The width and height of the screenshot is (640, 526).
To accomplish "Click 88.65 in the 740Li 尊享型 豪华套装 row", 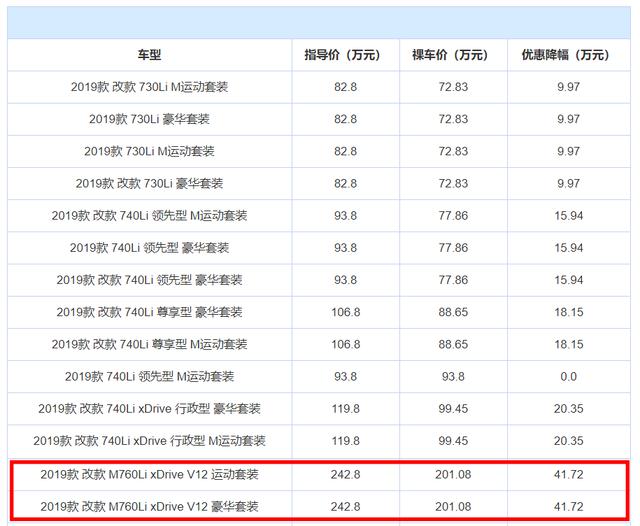I will [x=453, y=312].
